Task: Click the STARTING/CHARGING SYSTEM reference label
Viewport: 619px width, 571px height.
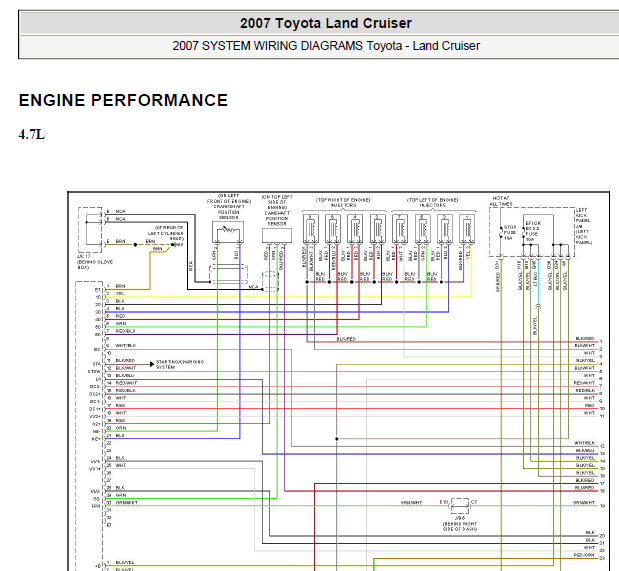Action: pyautogui.click(x=180, y=364)
